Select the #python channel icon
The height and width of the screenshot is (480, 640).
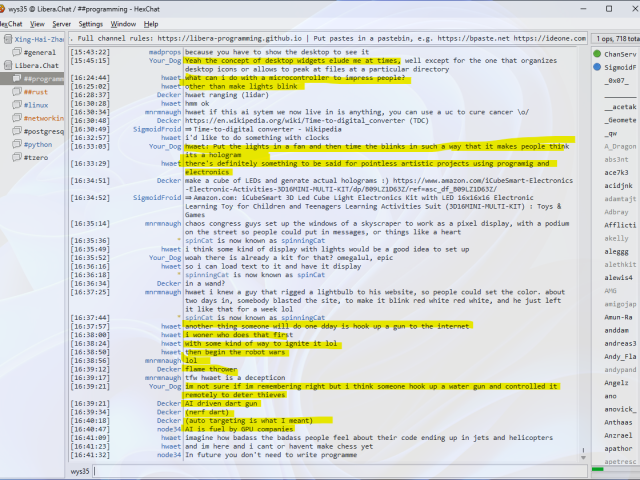tap(16, 143)
